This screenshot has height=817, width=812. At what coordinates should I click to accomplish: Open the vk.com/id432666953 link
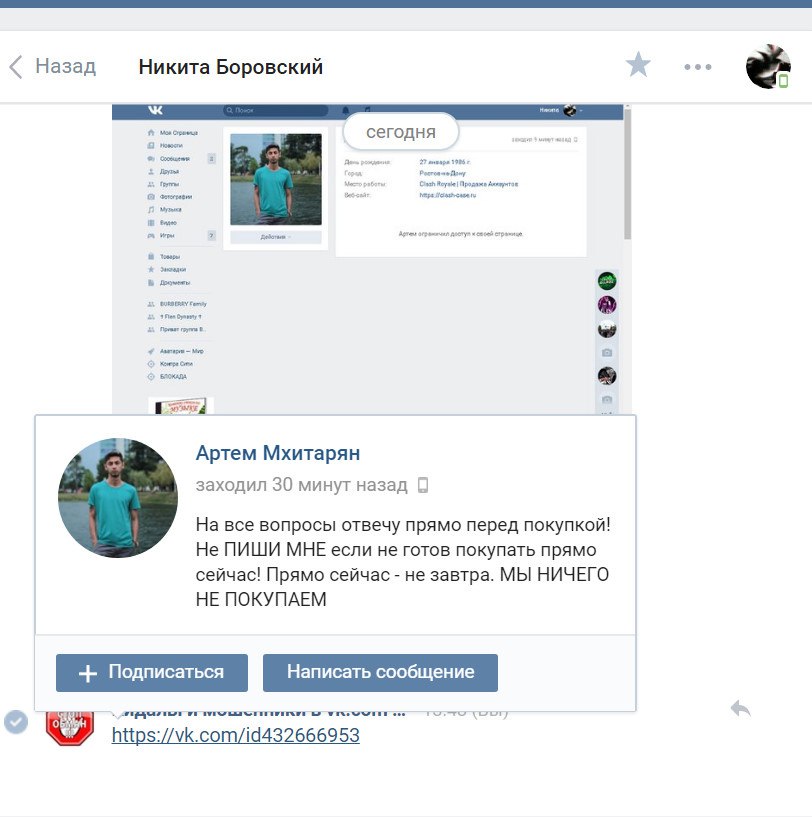click(235, 736)
